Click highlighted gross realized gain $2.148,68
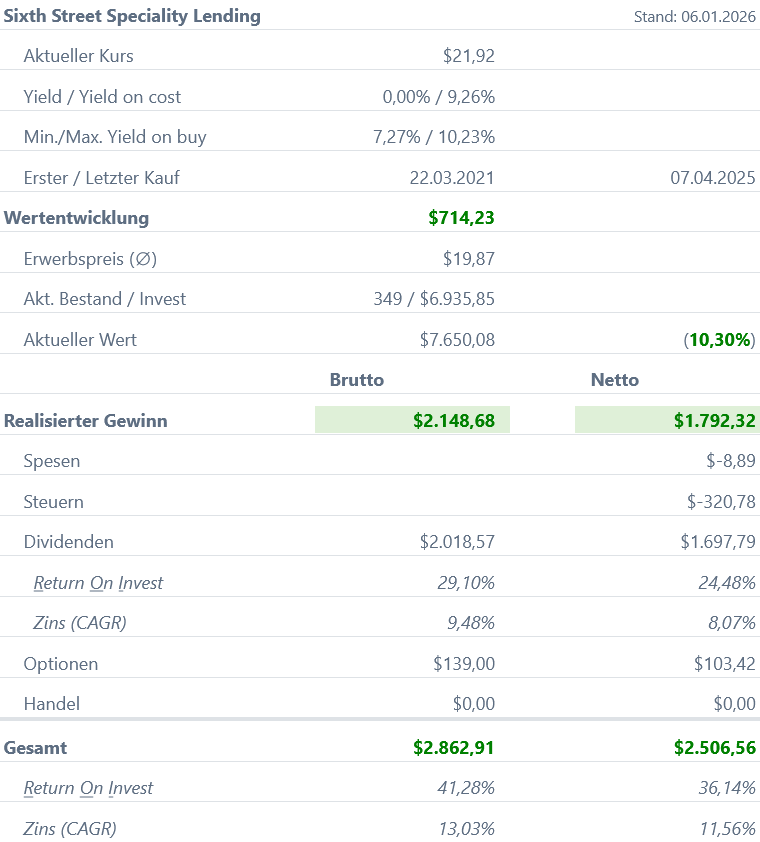This screenshot has width=760, height=842. coord(453,421)
